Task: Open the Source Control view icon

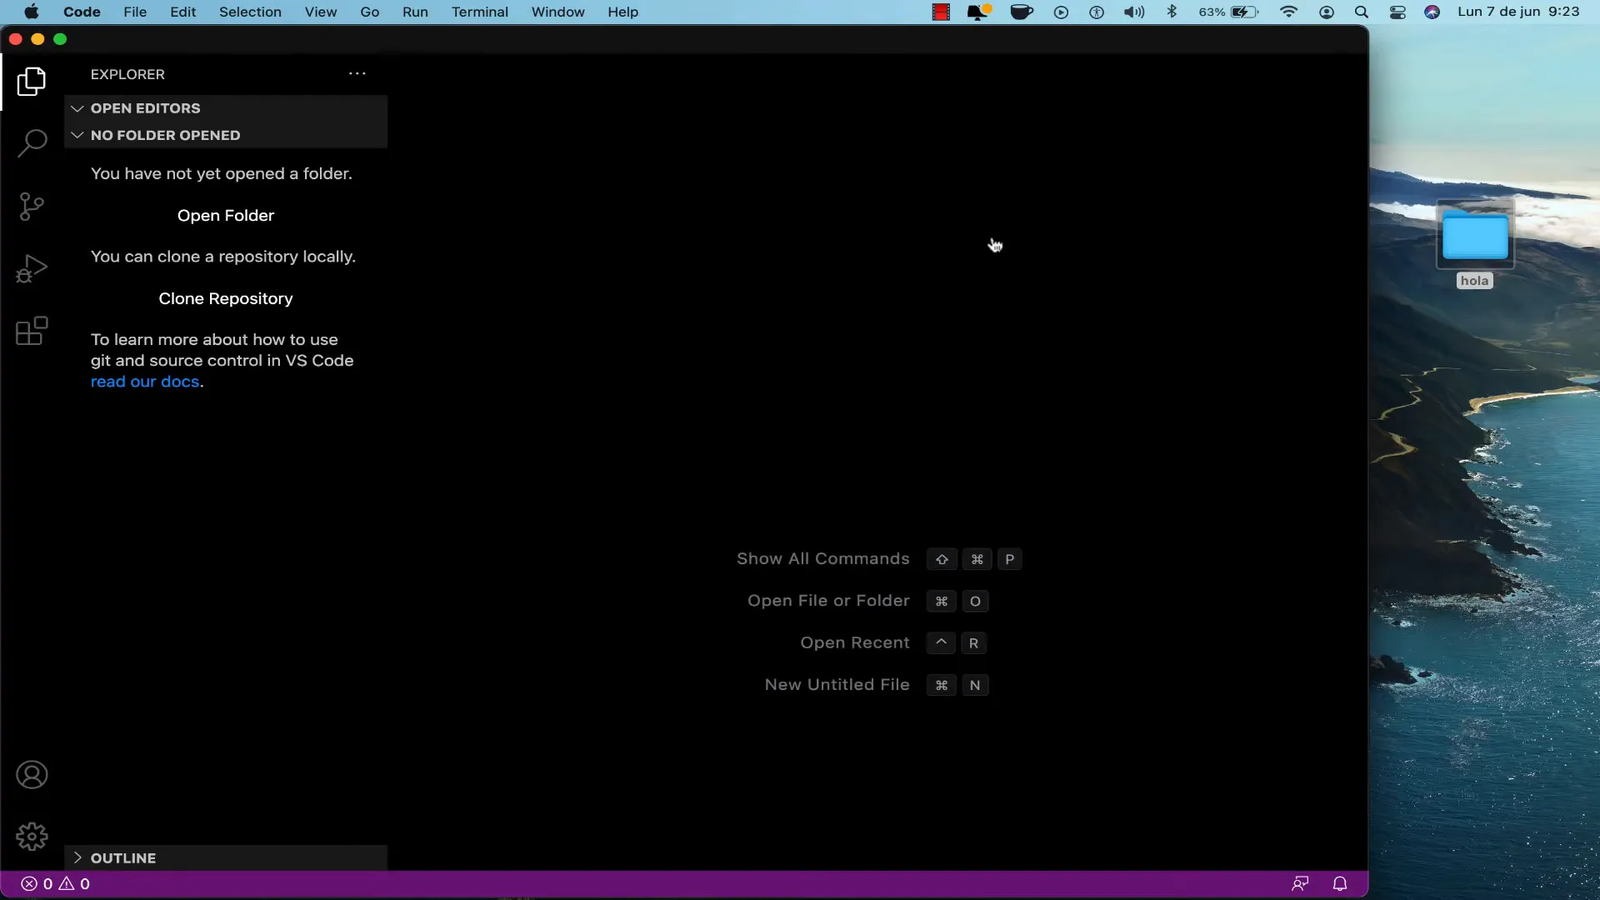Action: [x=31, y=206]
